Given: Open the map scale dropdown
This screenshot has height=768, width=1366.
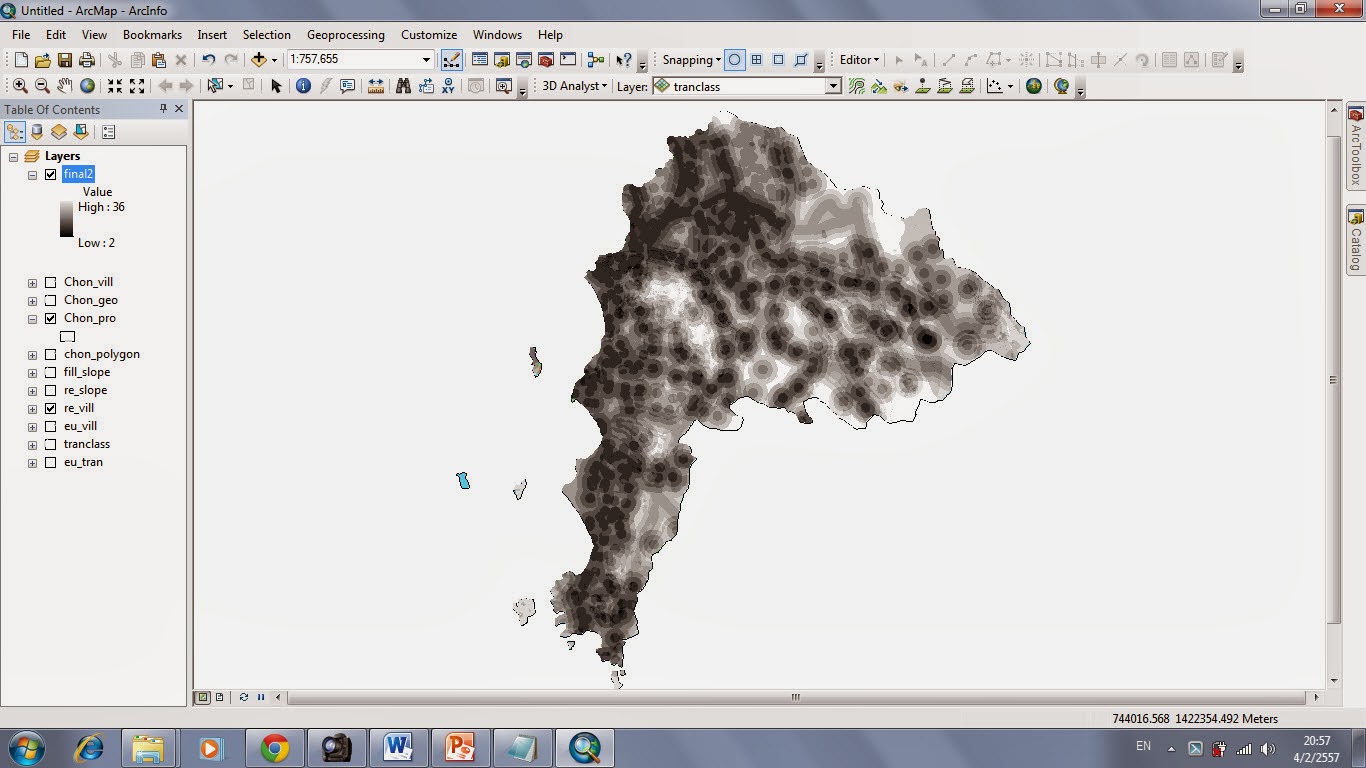Looking at the screenshot, I should pos(427,59).
